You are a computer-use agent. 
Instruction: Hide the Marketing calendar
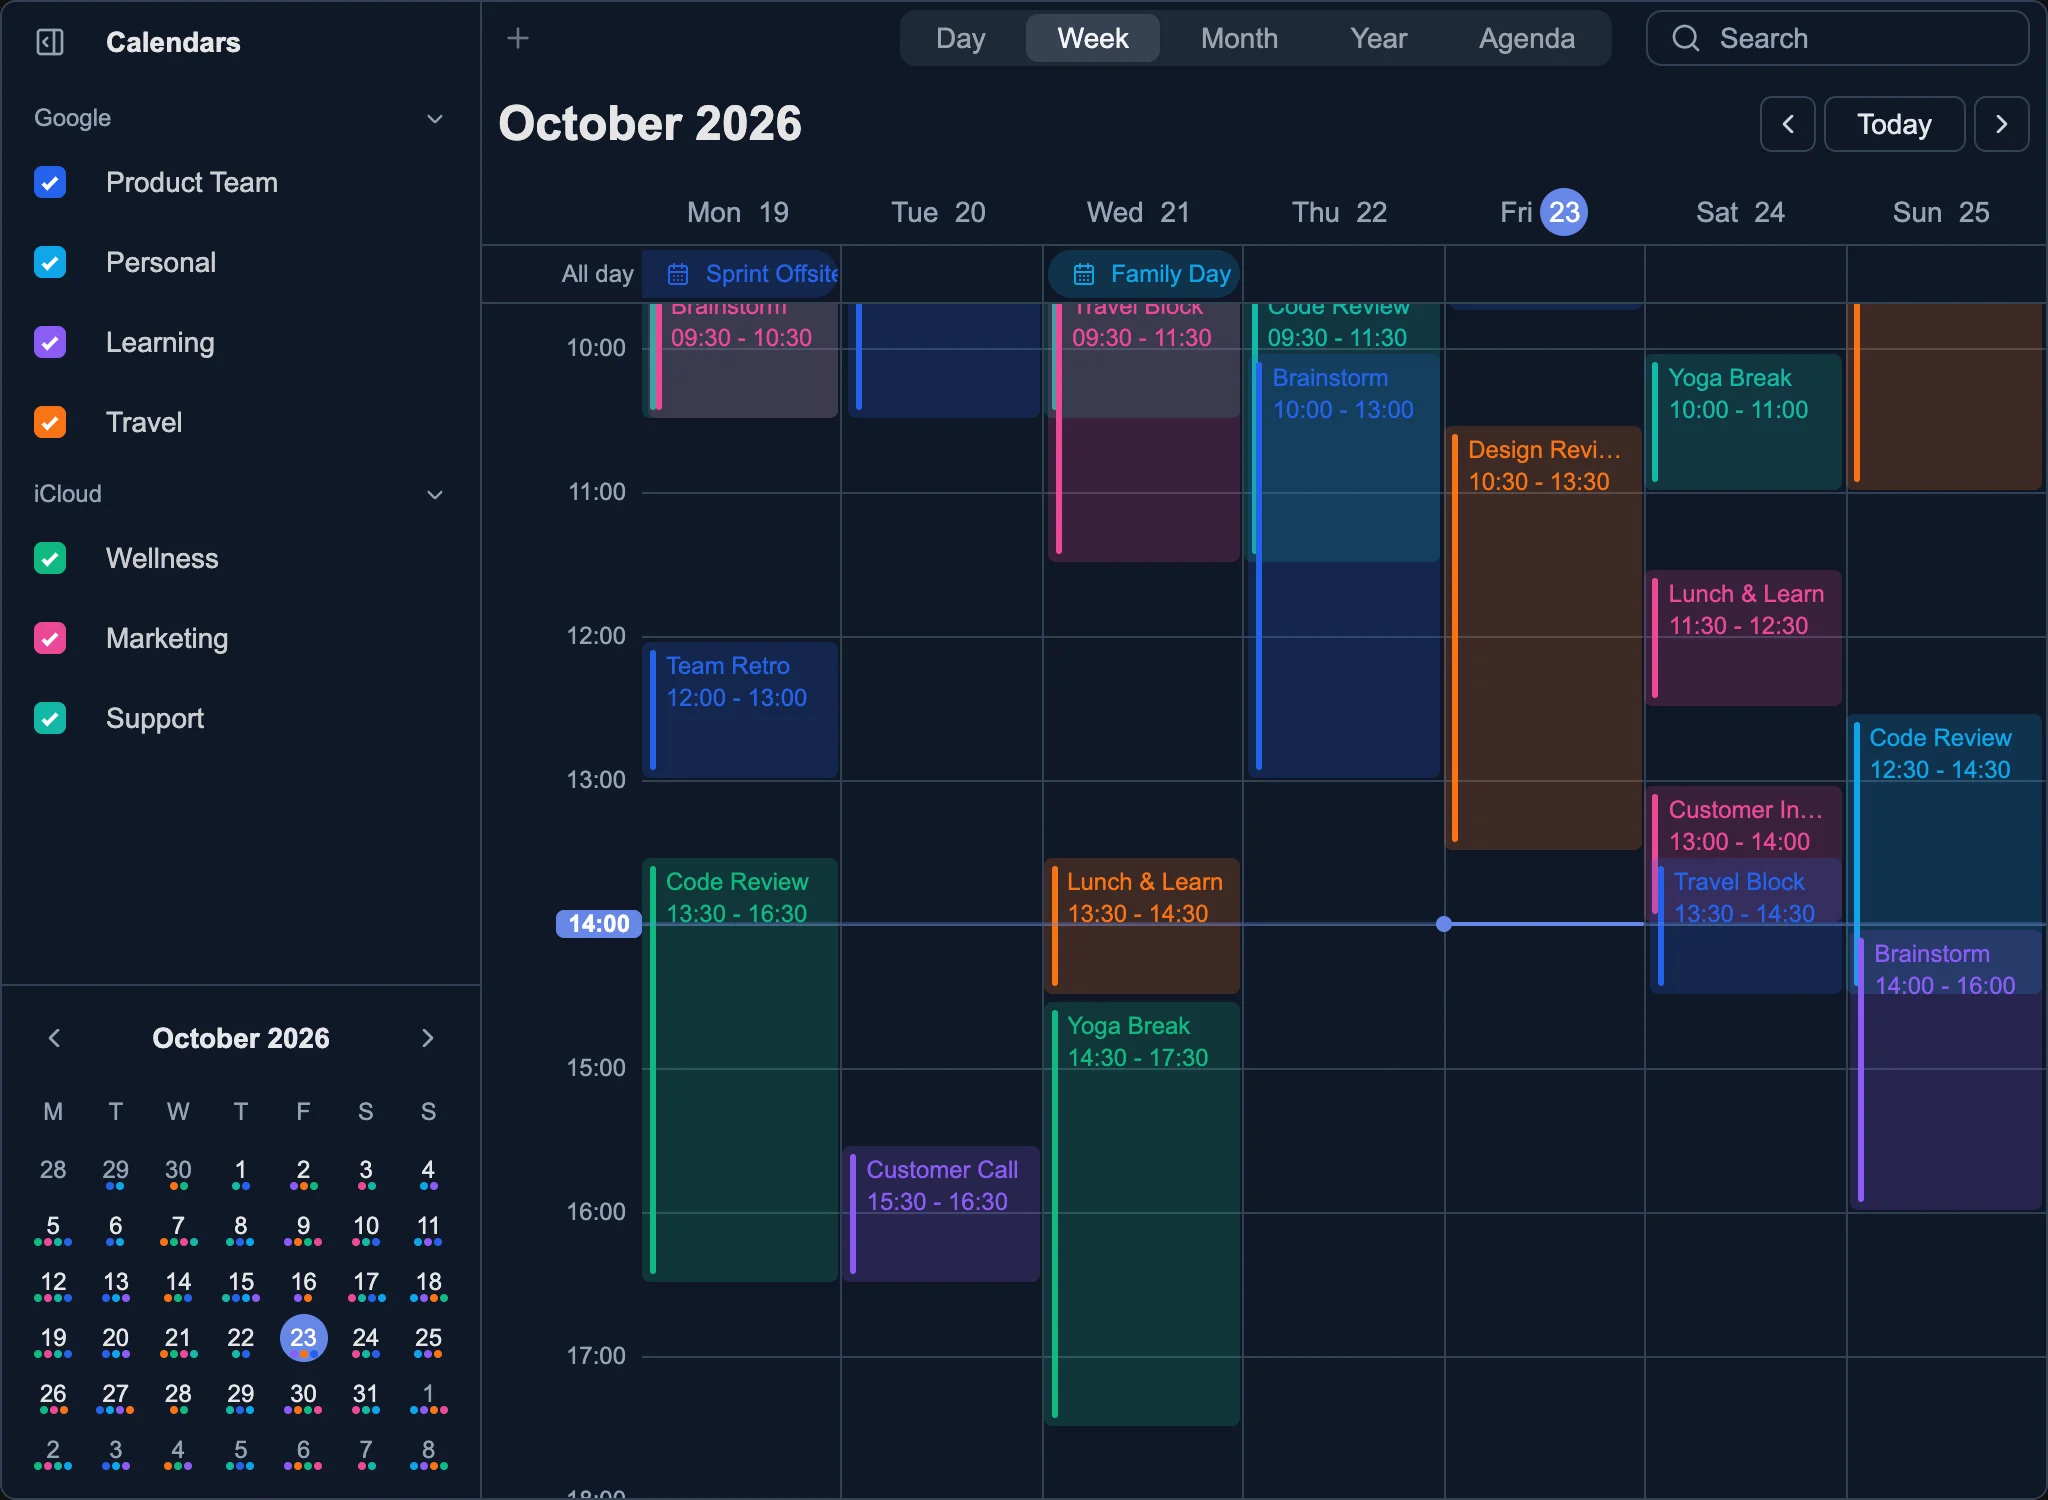tap(50, 638)
